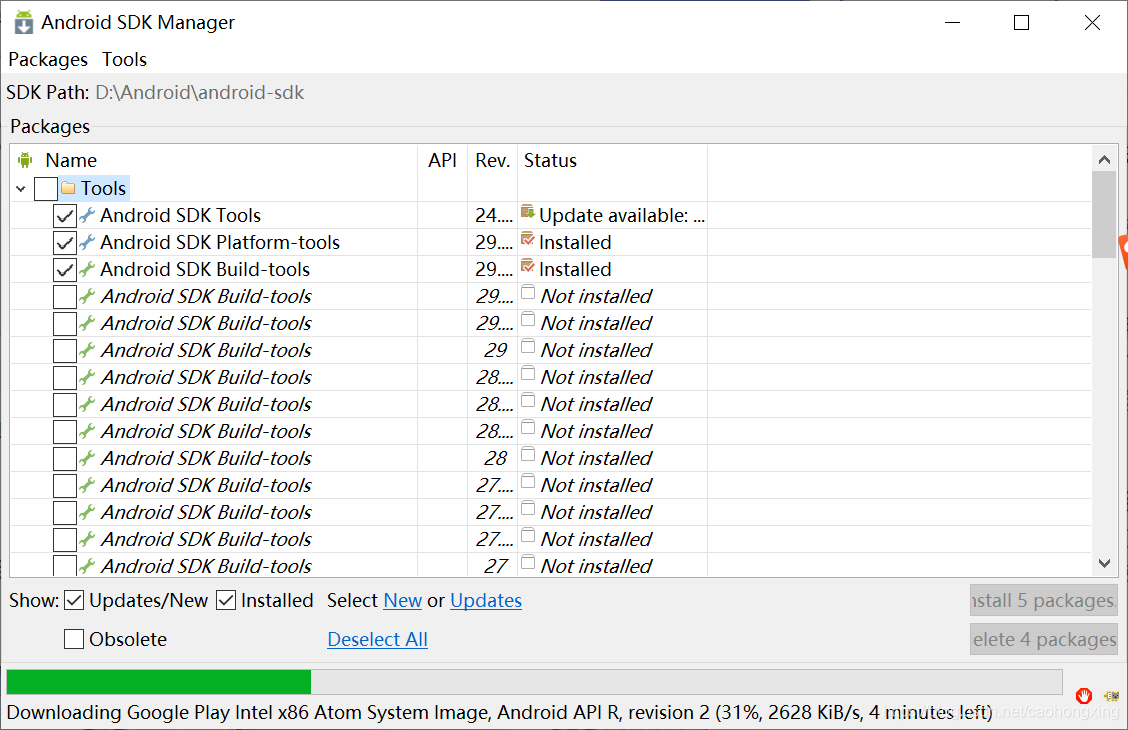Screen dimensions: 1128x730
Task: Toggle the Installed show filter
Action: [226, 600]
